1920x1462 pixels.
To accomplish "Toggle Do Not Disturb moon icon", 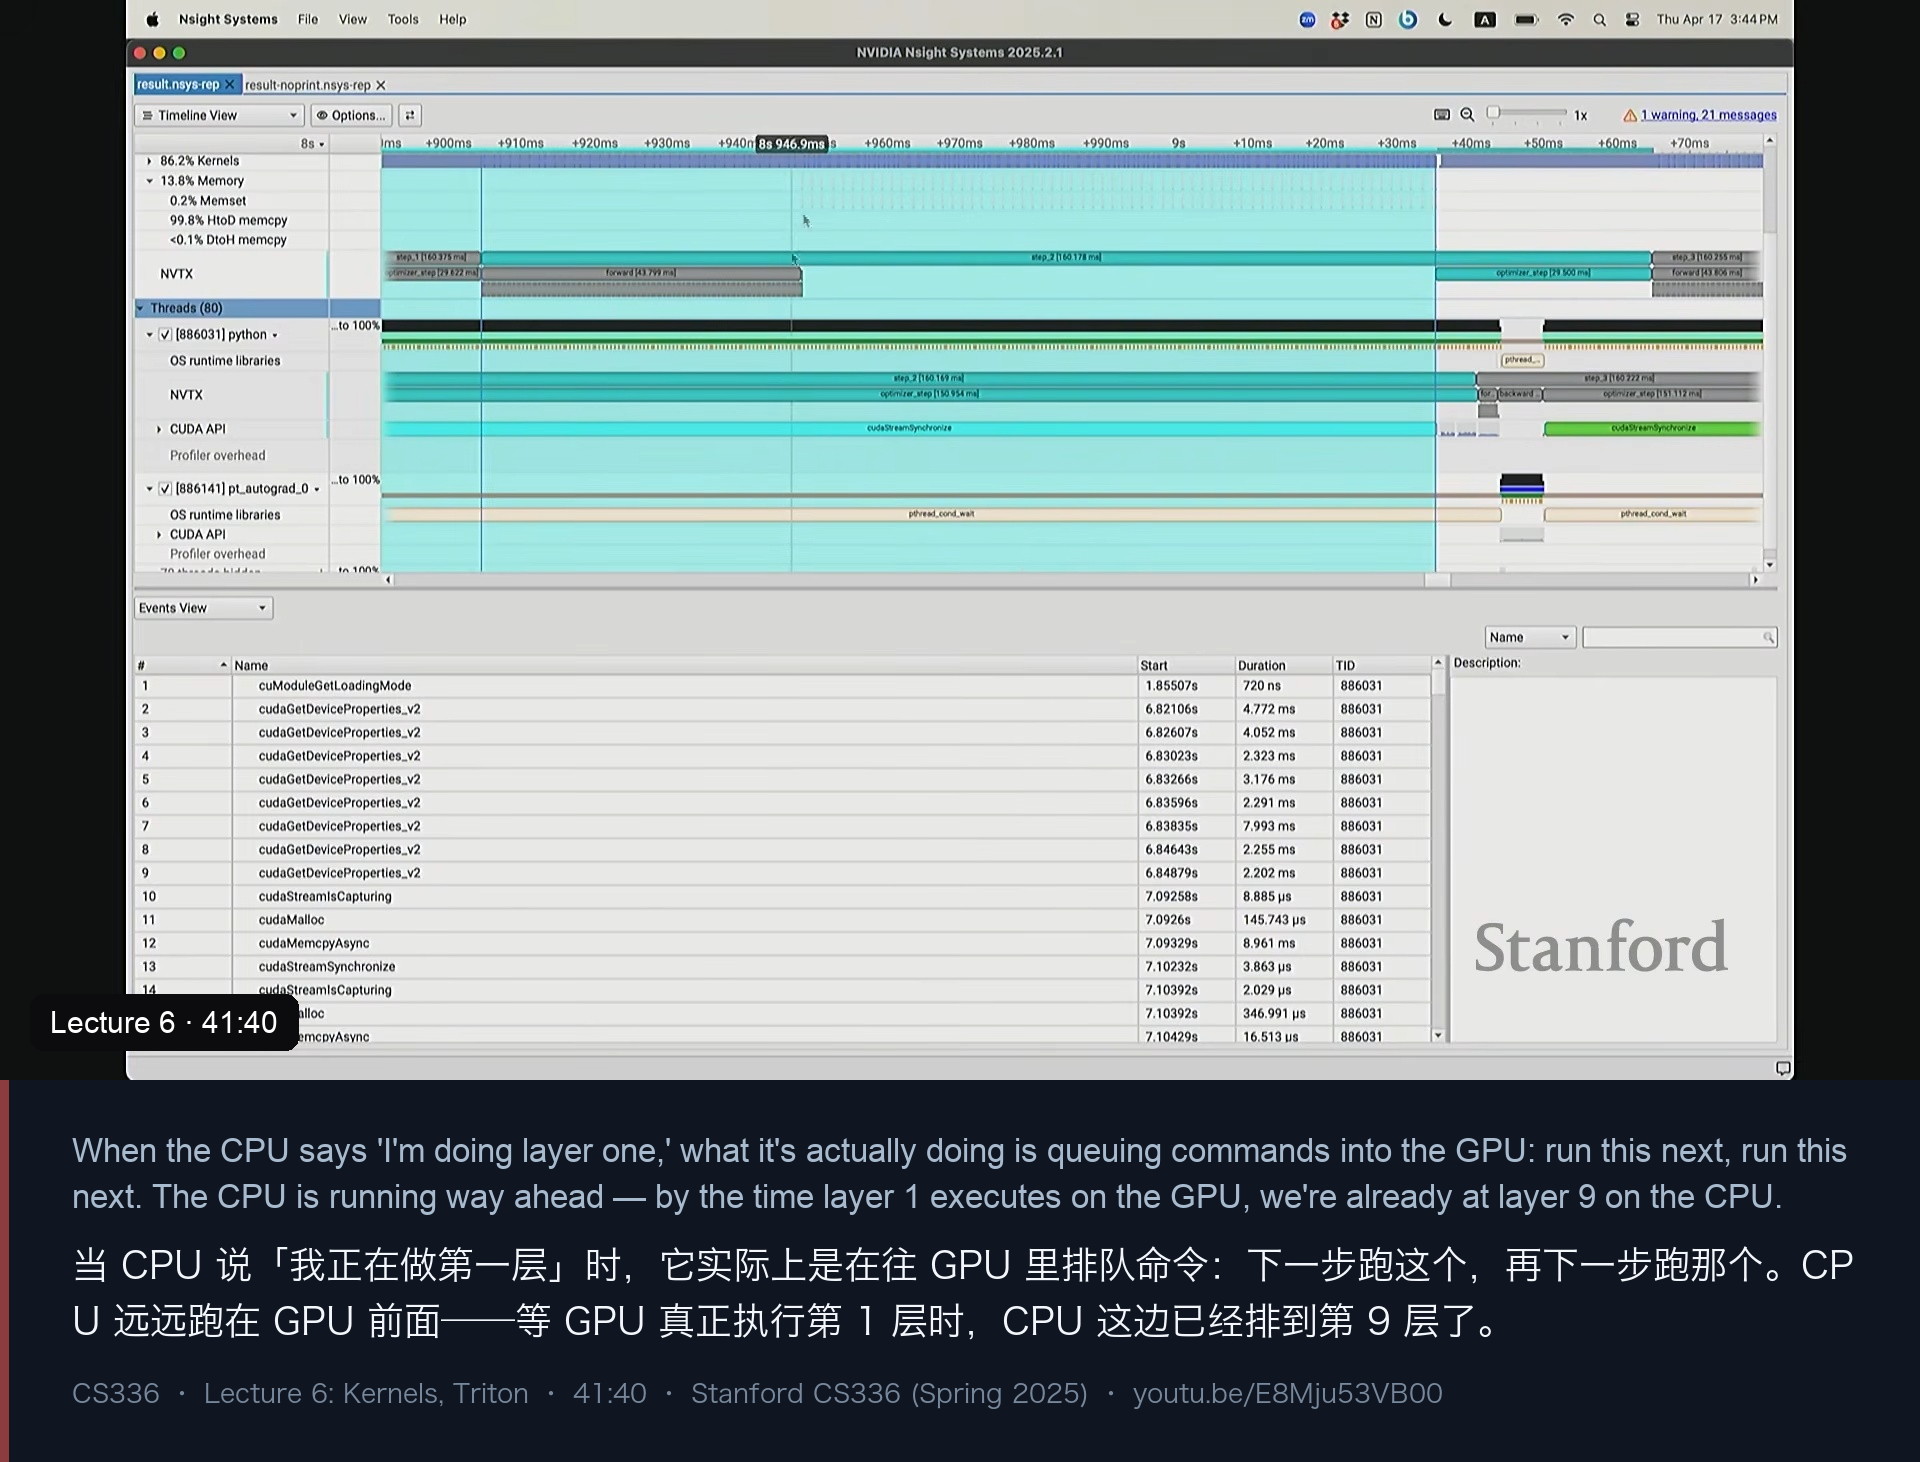I will [x=1445, y=19].
